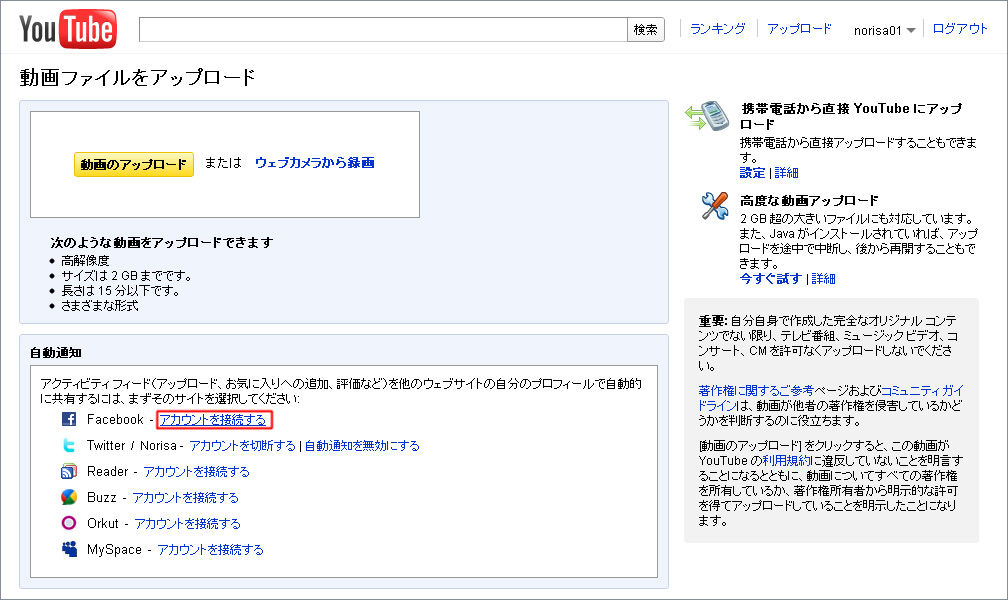The height and width of the screenshot is (600, 1008).
Task: Click the Reader feed icon
Action: (x=69, y=471)
